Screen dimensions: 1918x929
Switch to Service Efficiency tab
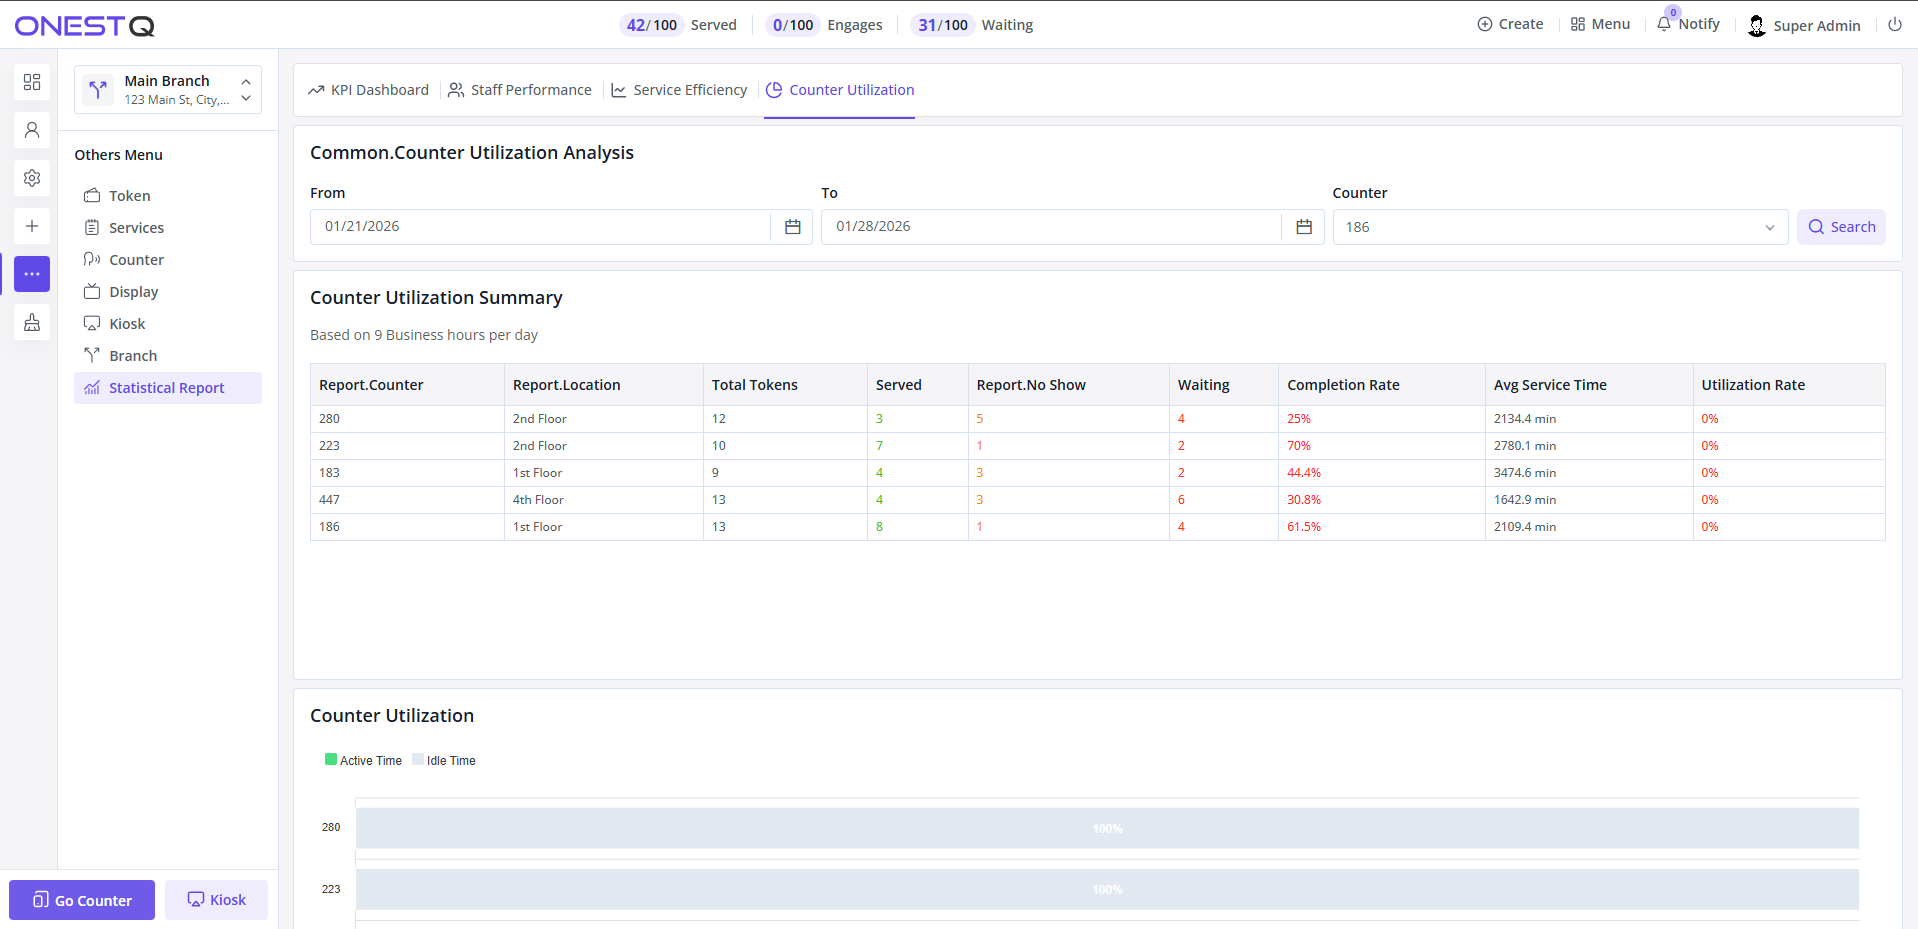680,90
